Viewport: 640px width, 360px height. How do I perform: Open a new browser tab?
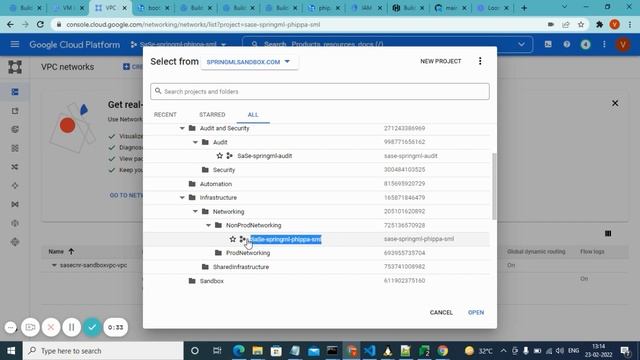coord(524,8)
